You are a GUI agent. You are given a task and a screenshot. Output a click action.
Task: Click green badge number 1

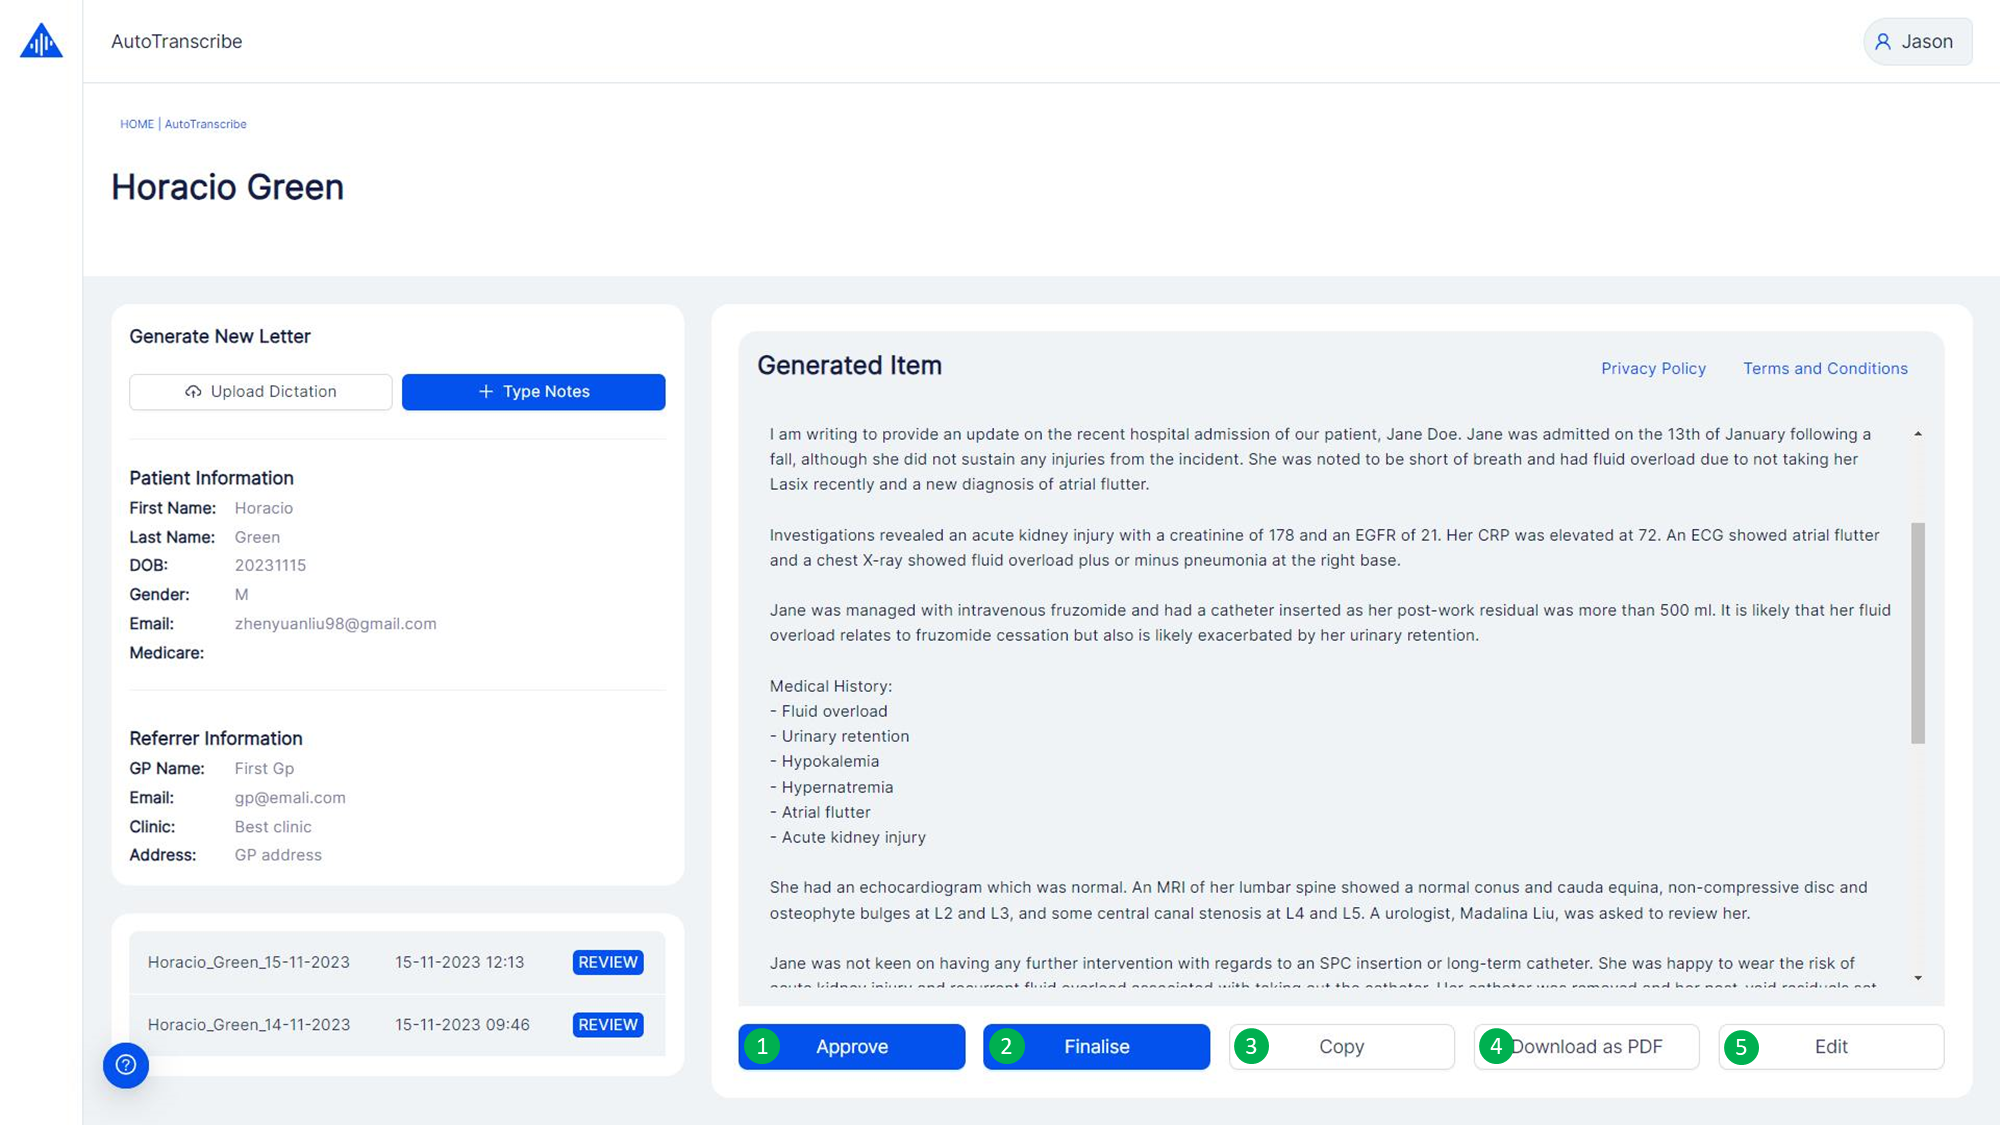coord(762,1047)
